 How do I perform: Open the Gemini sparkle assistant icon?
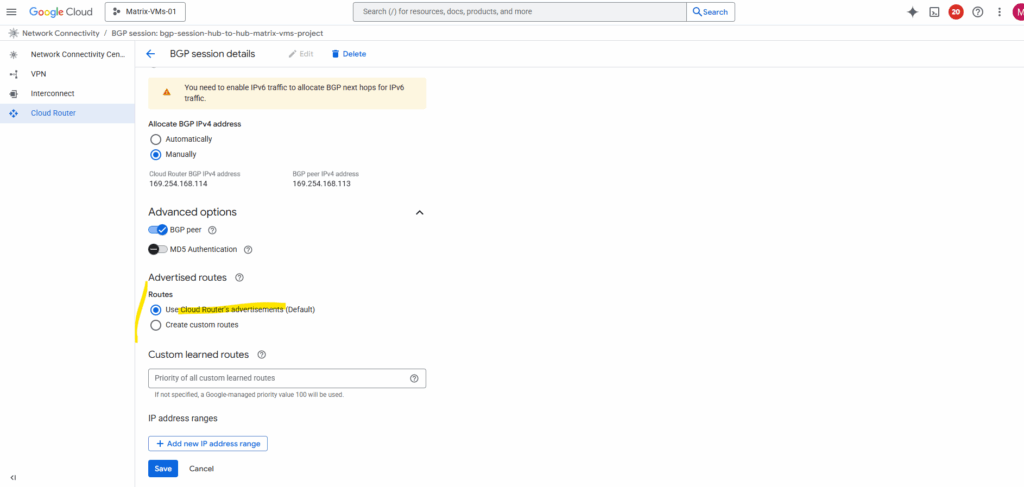pyautogui.click(x=912, y=12)
